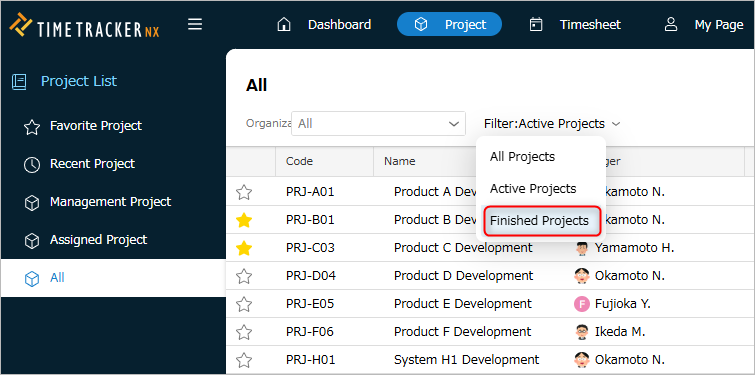Screen dimensions: 755x375
Task: Choose All Projects in filter menu
Action: point(522,156)
